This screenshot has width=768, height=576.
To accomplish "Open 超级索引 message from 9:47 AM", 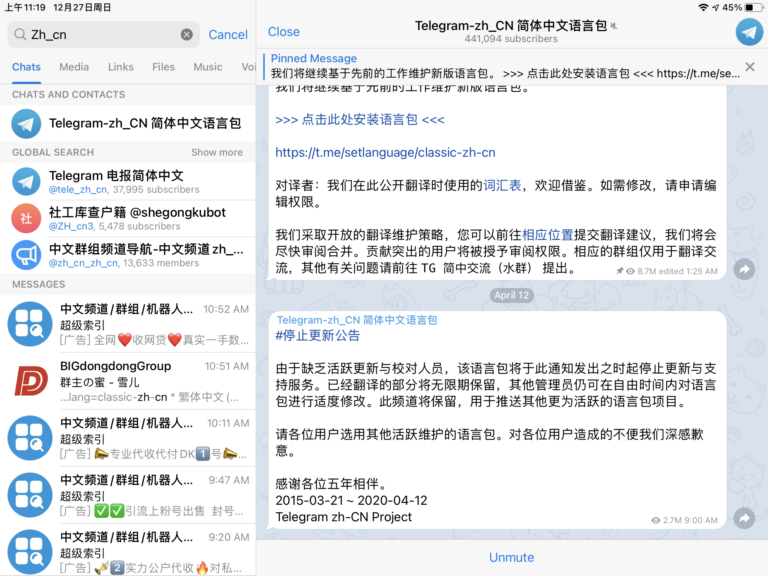I will [x=128, y=495].
